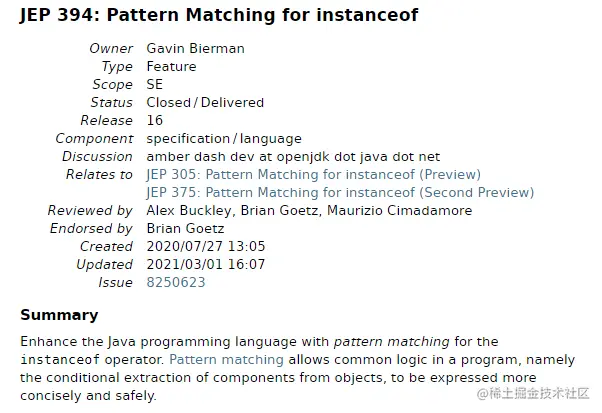Click the JEP 394 page title

click(219, 16)
